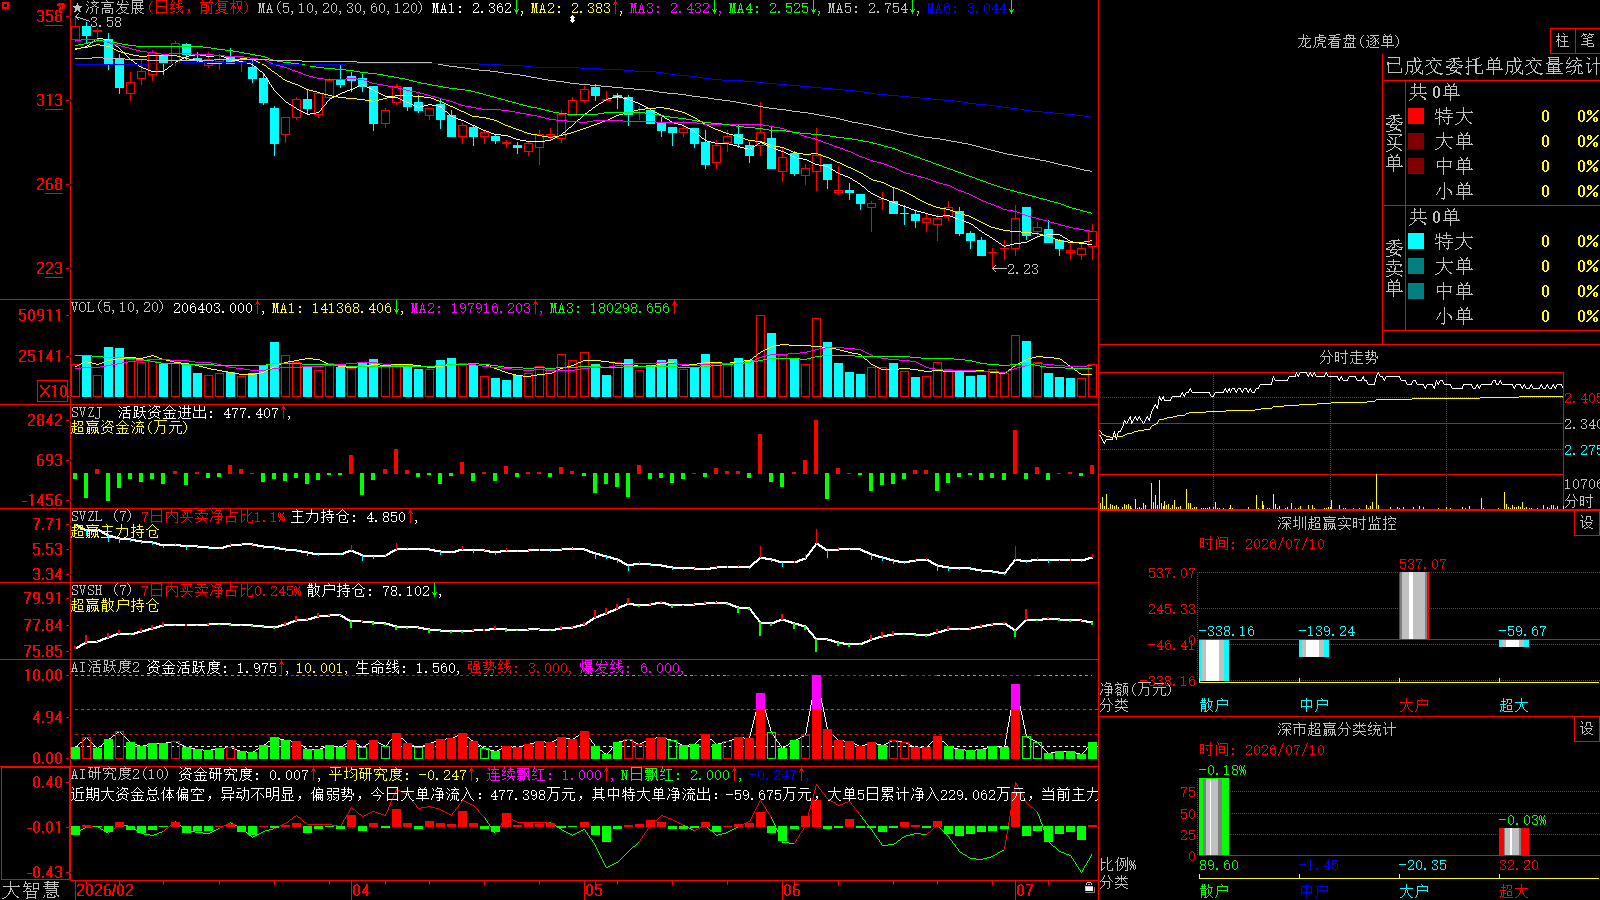Click the ←2.23 low price label
1600x900 pixels.
tap(1015, 269)
